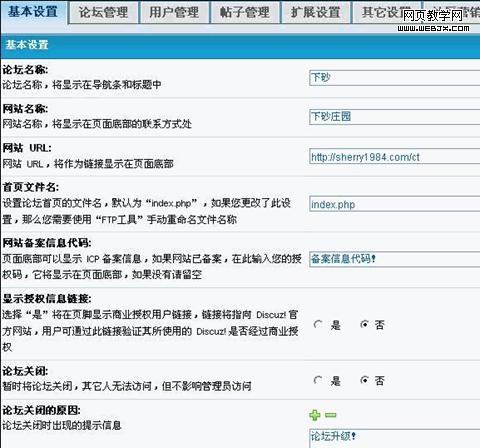Click the 首页文件名: label
The image size is (480, 448).
tap(31, 187)
